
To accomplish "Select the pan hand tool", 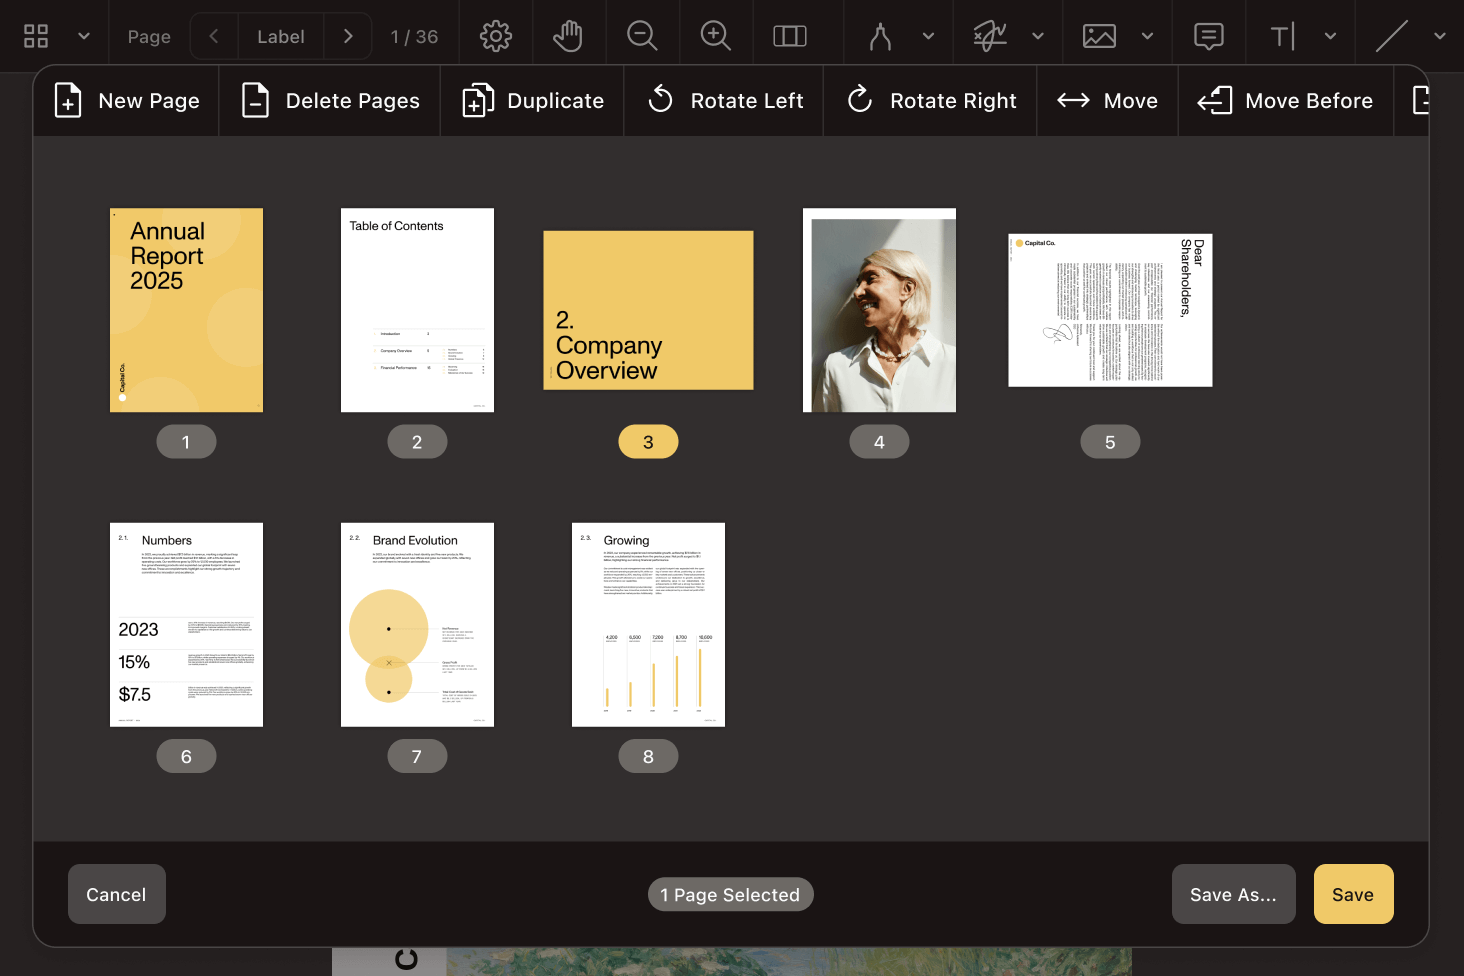I will tap(568, 36).
